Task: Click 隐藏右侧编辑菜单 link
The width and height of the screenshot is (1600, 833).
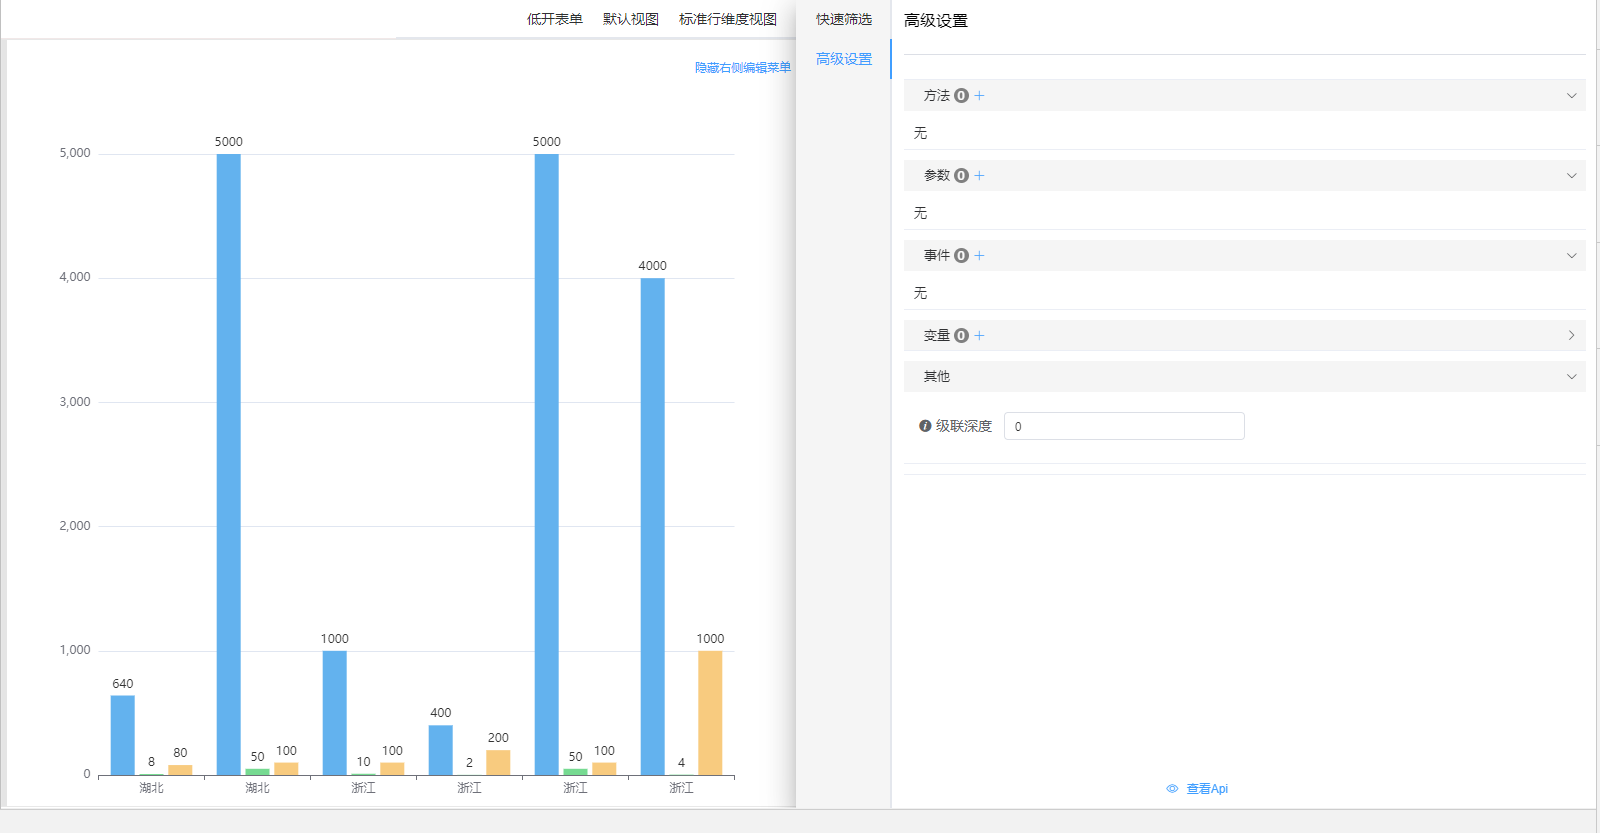Action: pos(742,68)
